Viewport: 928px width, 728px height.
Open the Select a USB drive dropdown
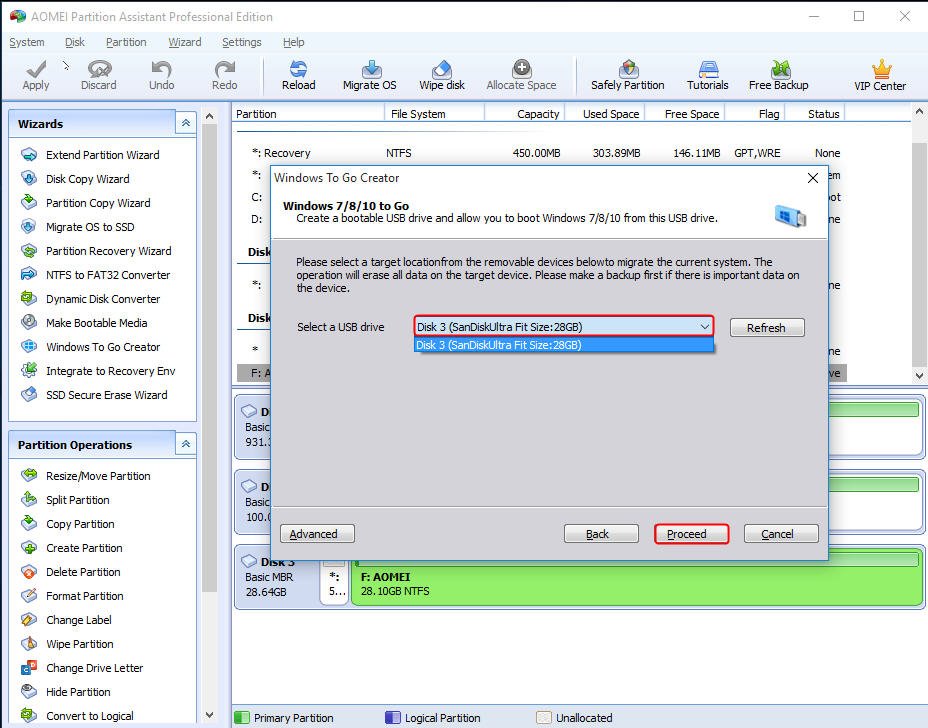click(x=563, y=327)
